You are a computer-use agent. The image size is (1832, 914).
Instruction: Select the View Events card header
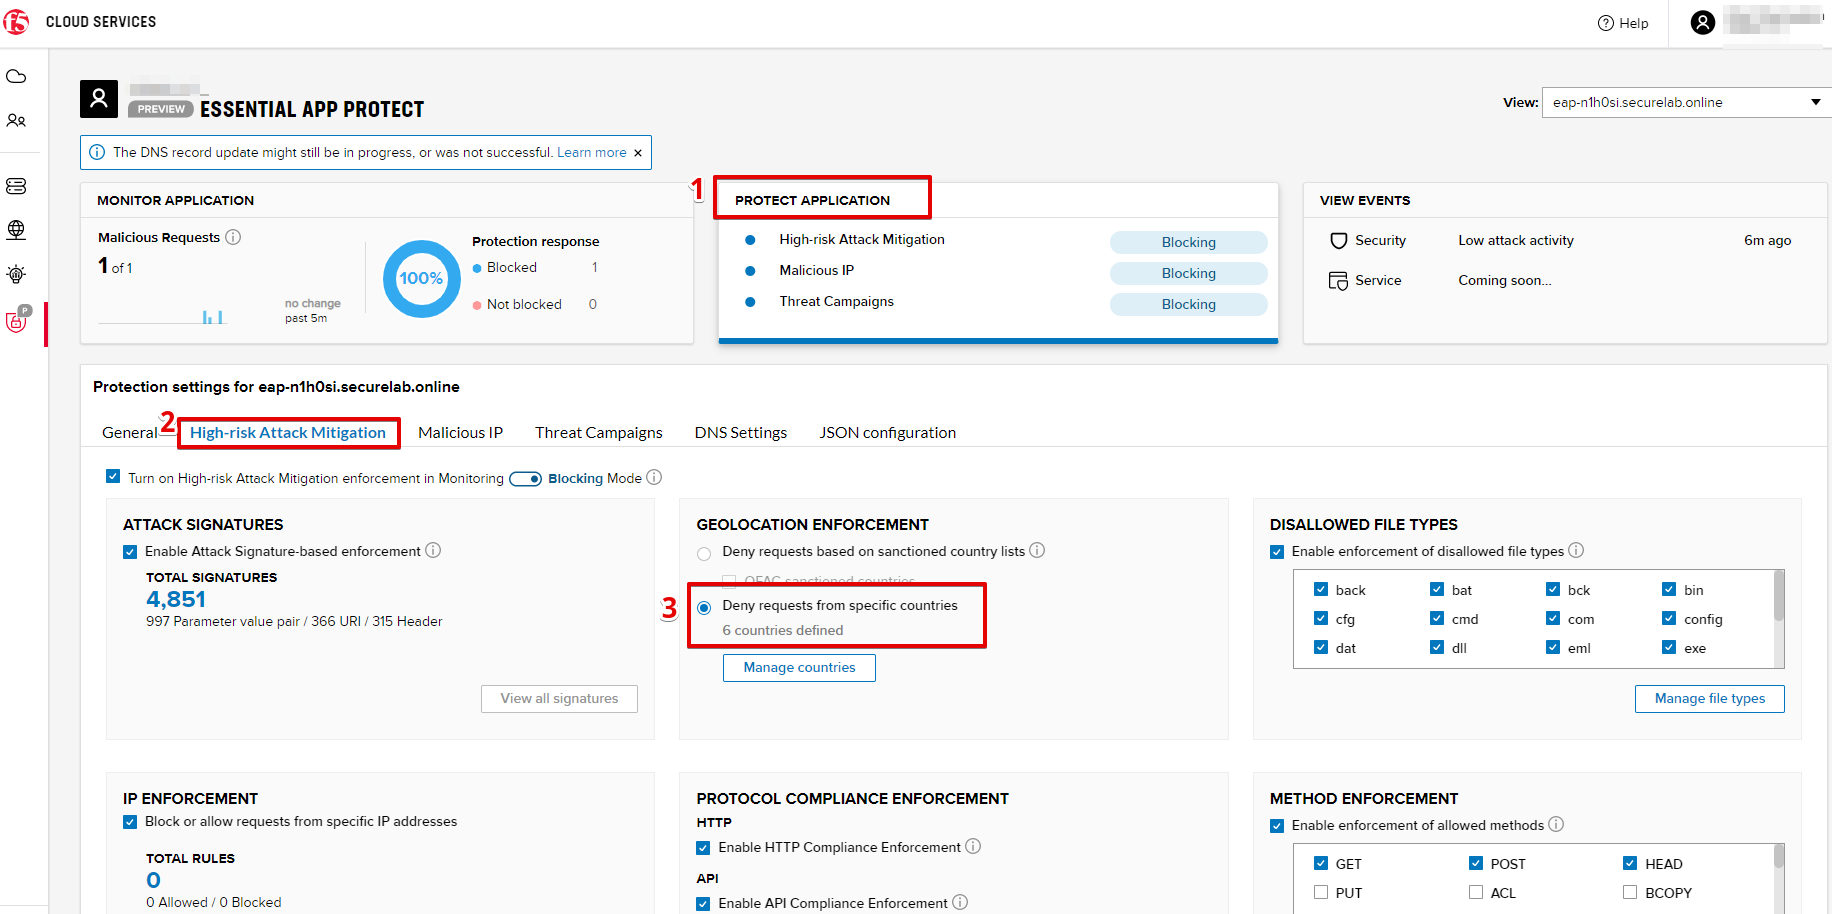click(x=1365, y=200)
